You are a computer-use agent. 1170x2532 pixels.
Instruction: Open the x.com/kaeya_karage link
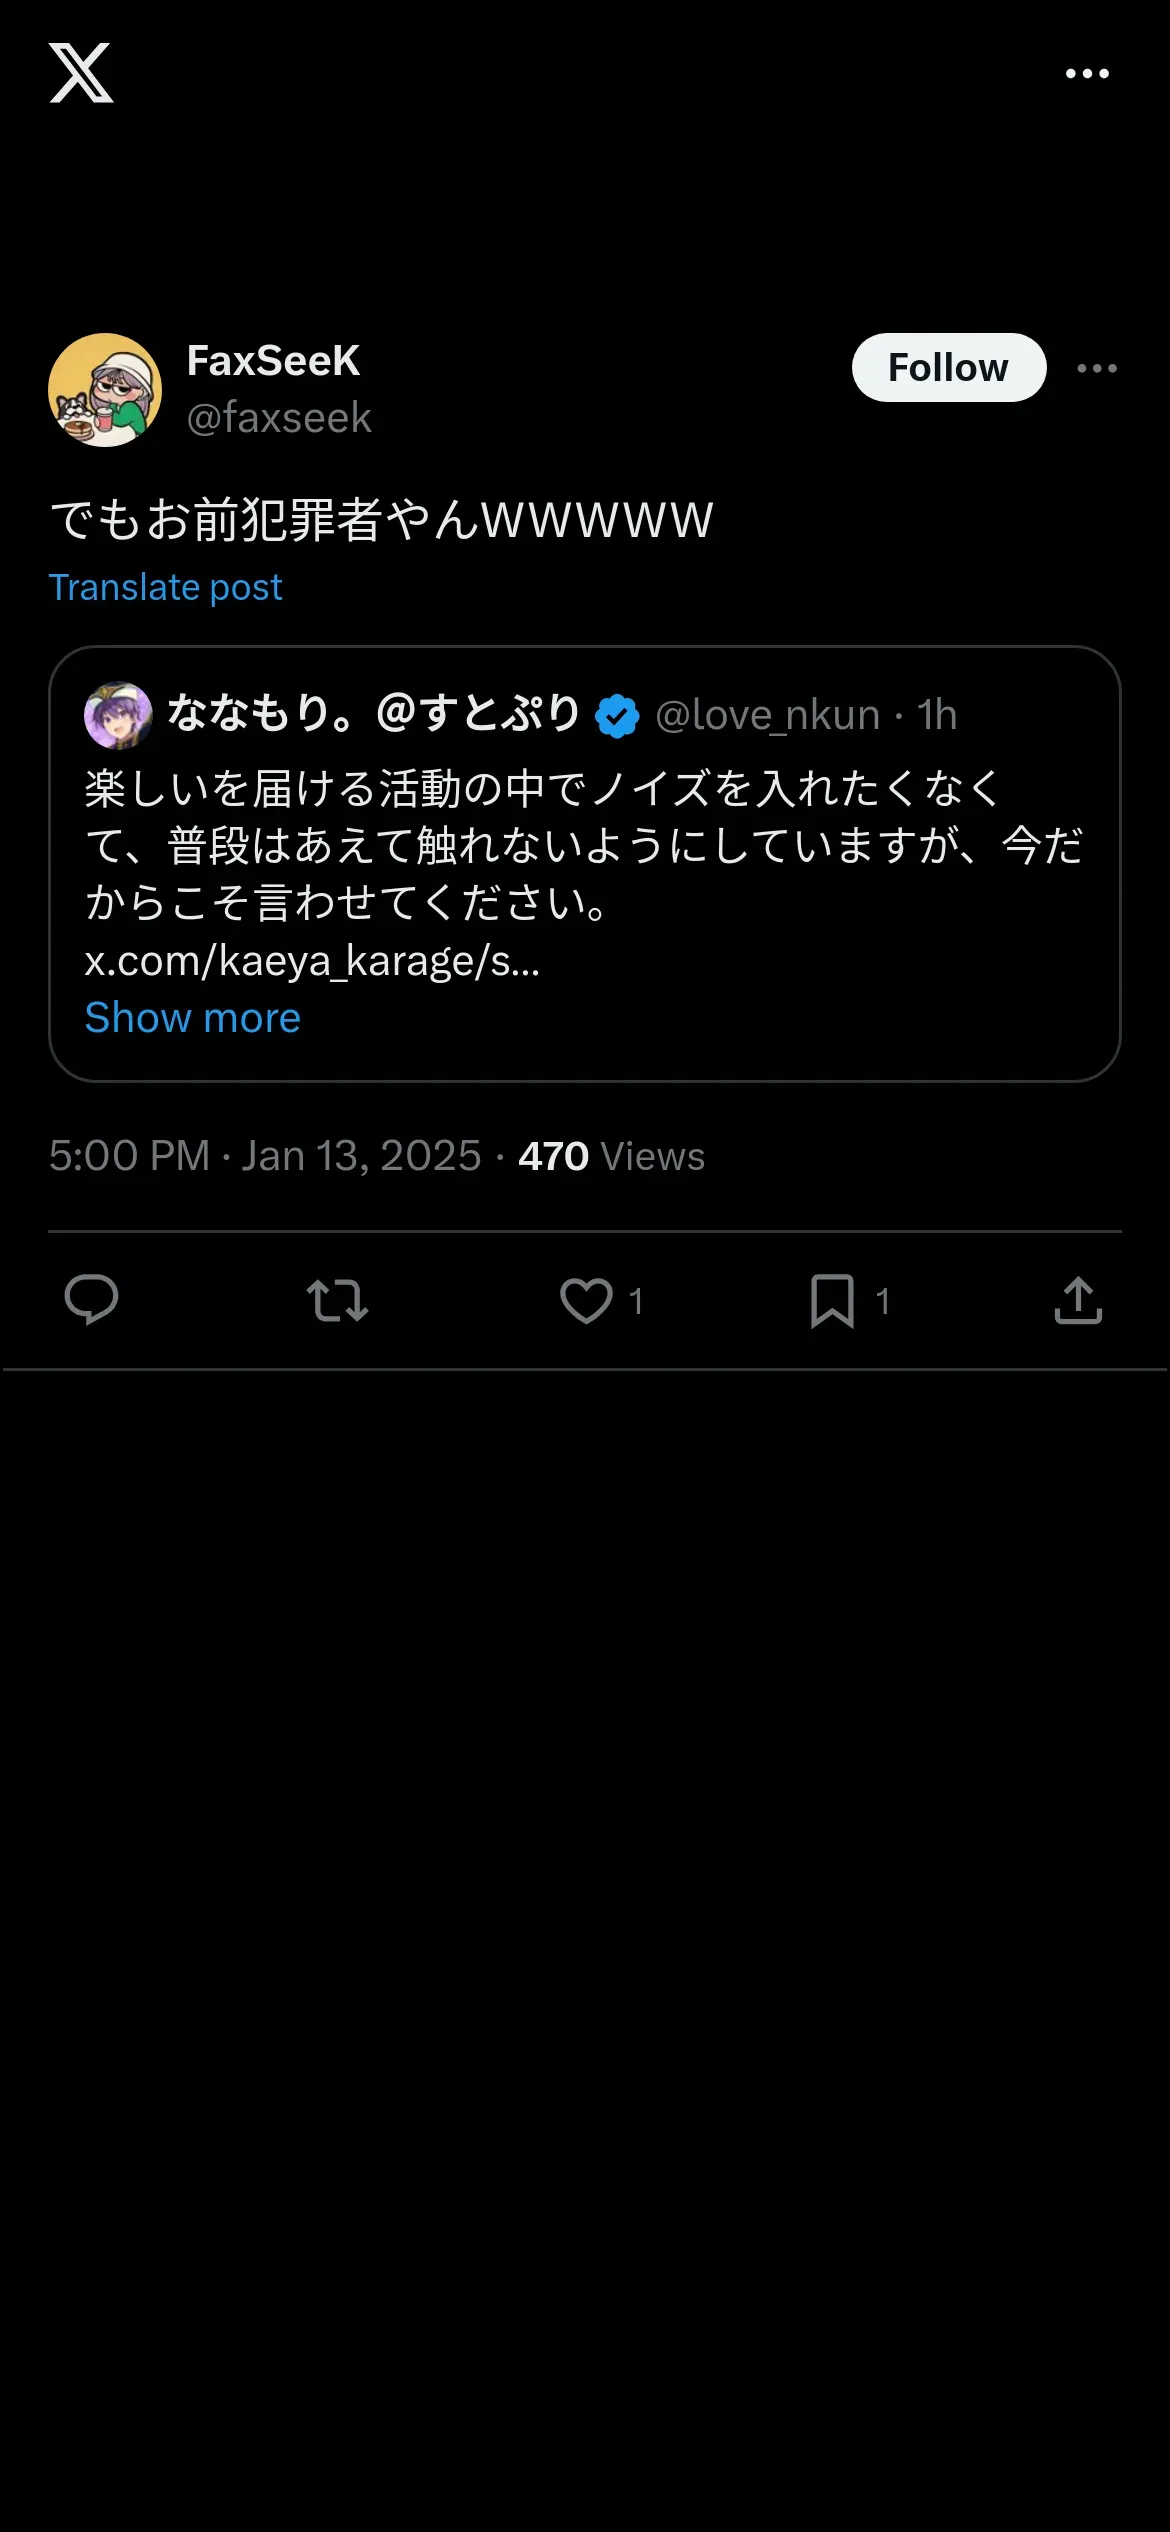(312, 961)
